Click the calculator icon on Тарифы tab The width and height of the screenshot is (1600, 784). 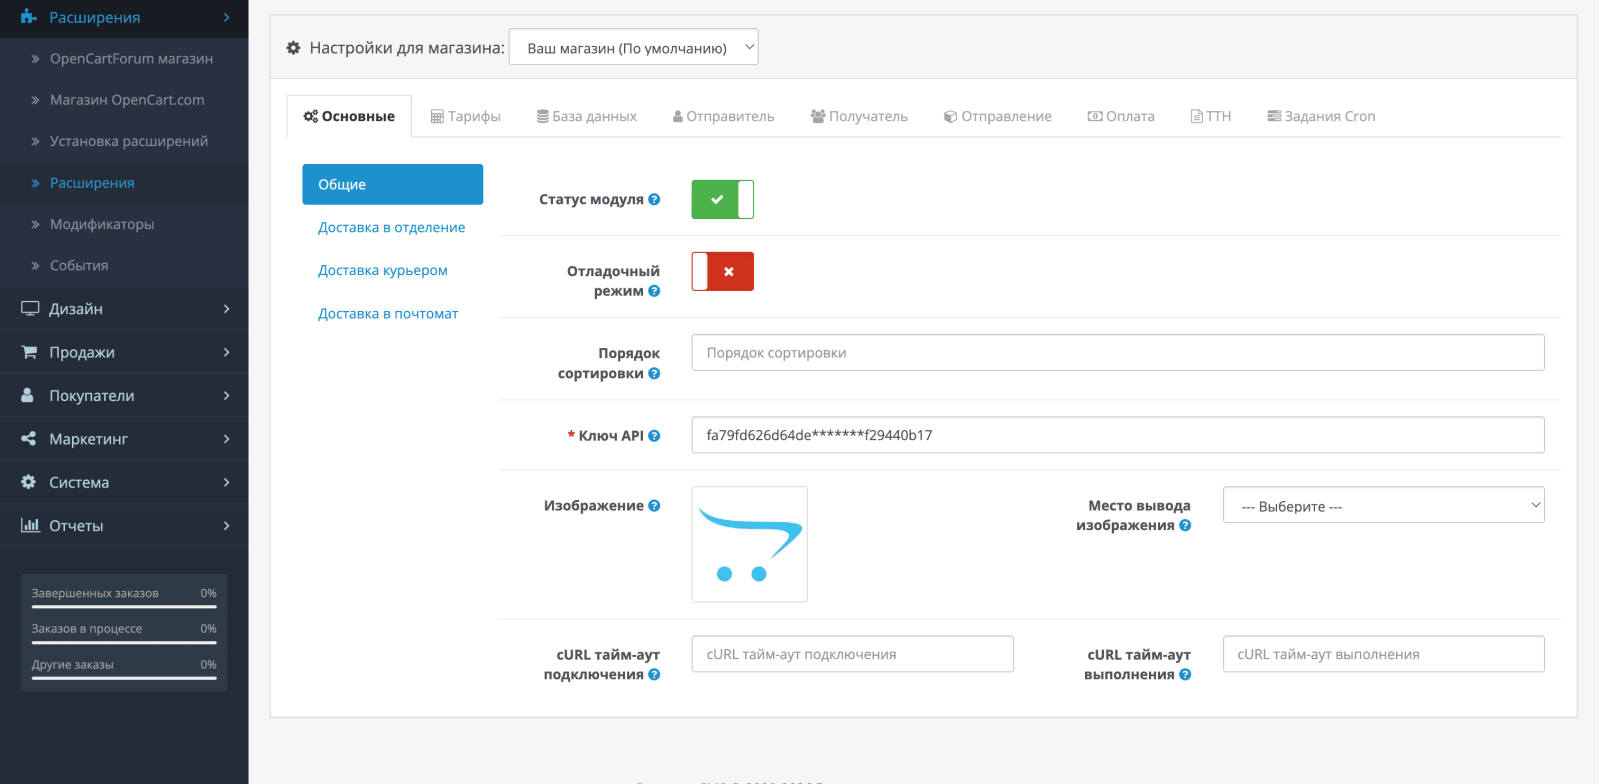(x=437, y=116)
